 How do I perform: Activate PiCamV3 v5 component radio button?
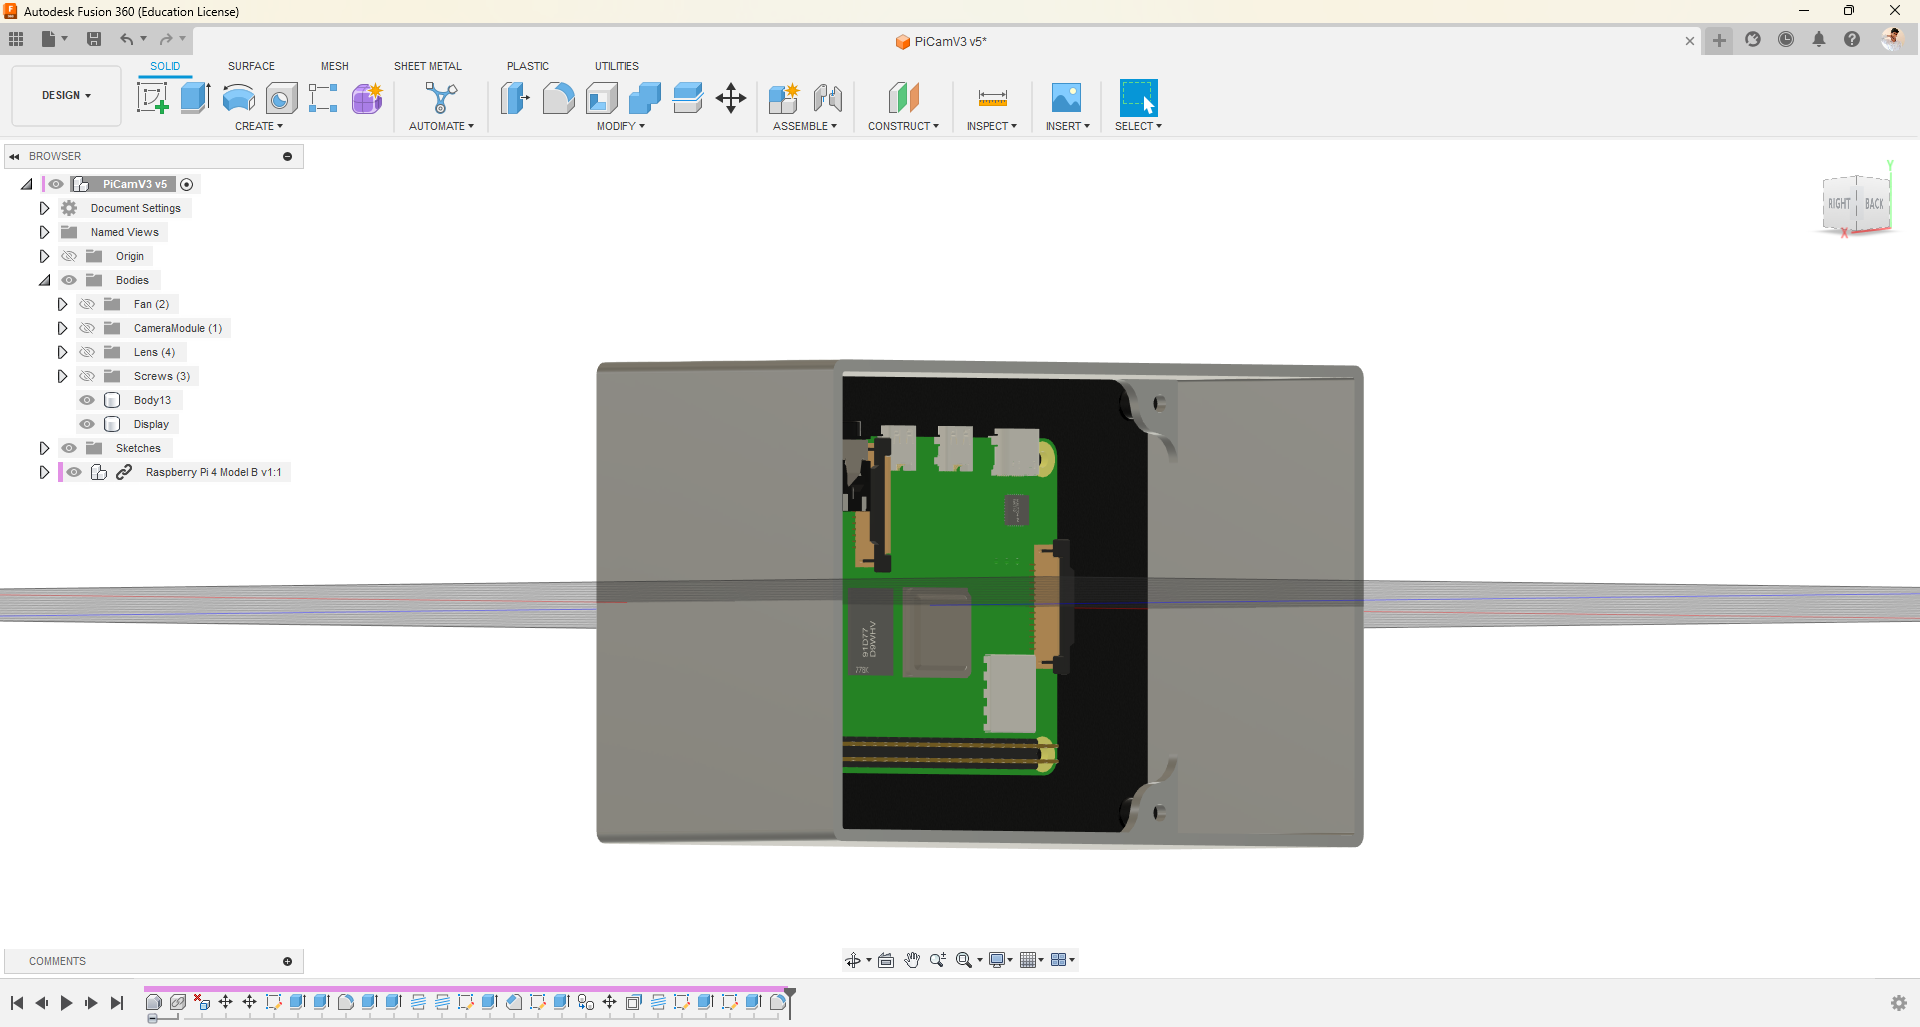187,184
